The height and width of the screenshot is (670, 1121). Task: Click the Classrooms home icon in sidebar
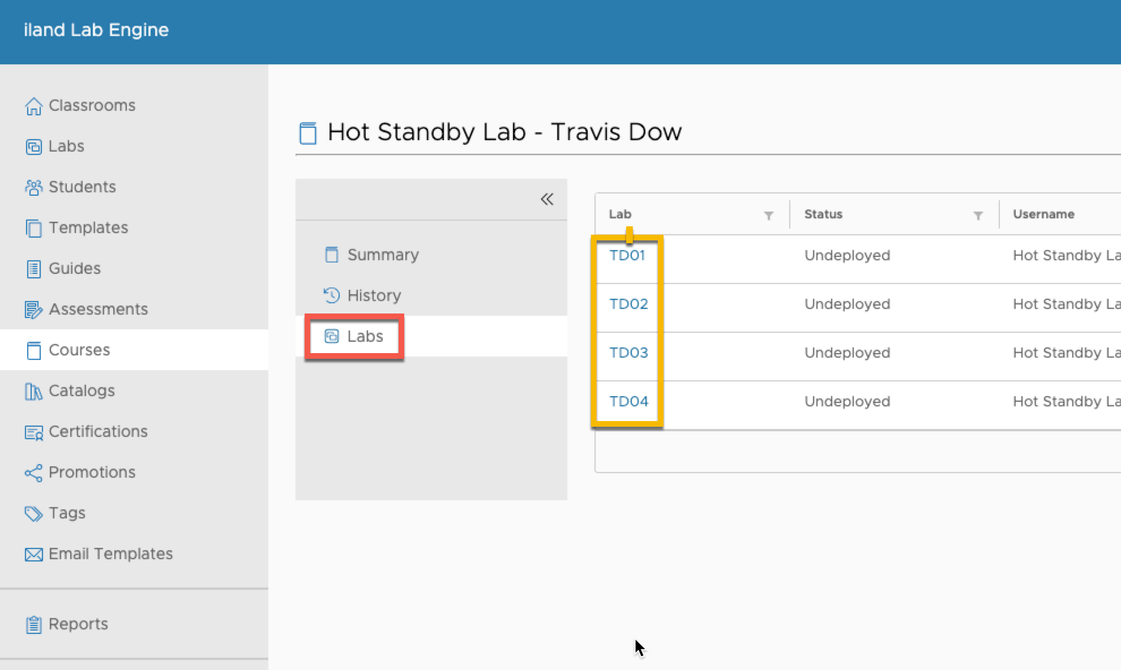(34, 106)
